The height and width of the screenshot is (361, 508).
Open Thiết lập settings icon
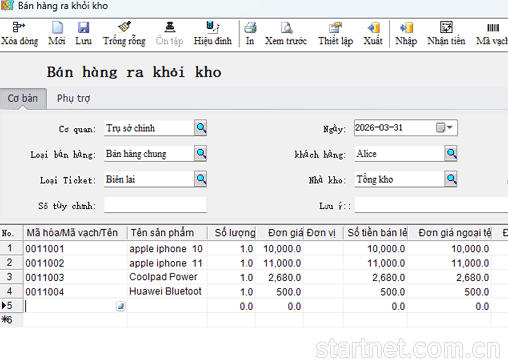tap(335, 27)
